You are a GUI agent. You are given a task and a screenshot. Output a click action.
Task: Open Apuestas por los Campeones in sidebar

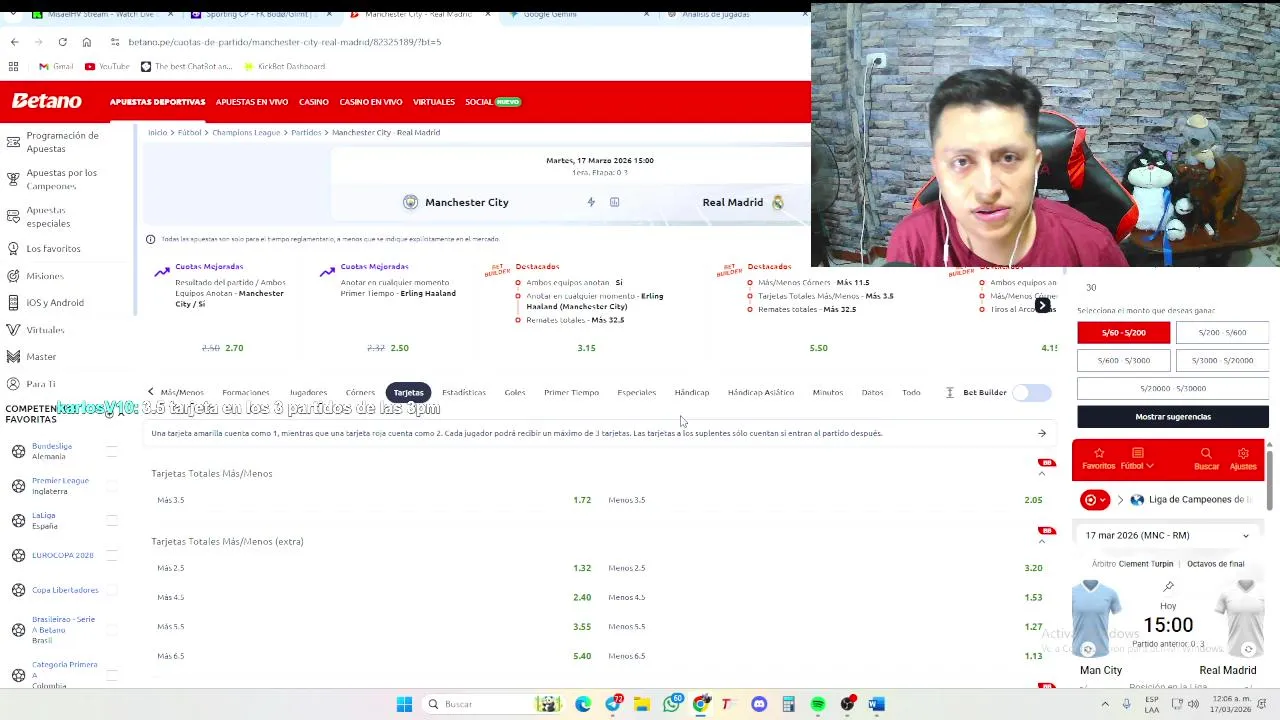point(62,179)
